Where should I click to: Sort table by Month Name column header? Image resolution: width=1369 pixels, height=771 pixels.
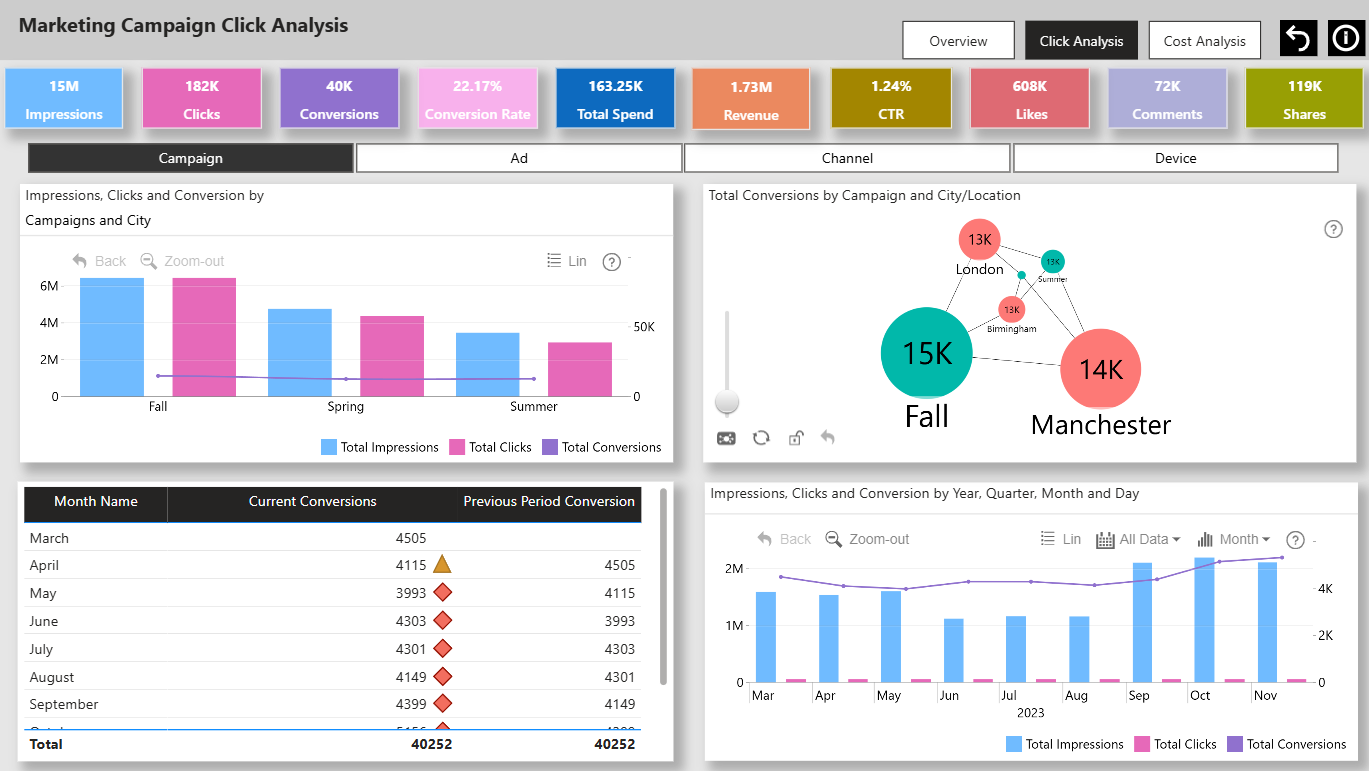pos(96,502)
